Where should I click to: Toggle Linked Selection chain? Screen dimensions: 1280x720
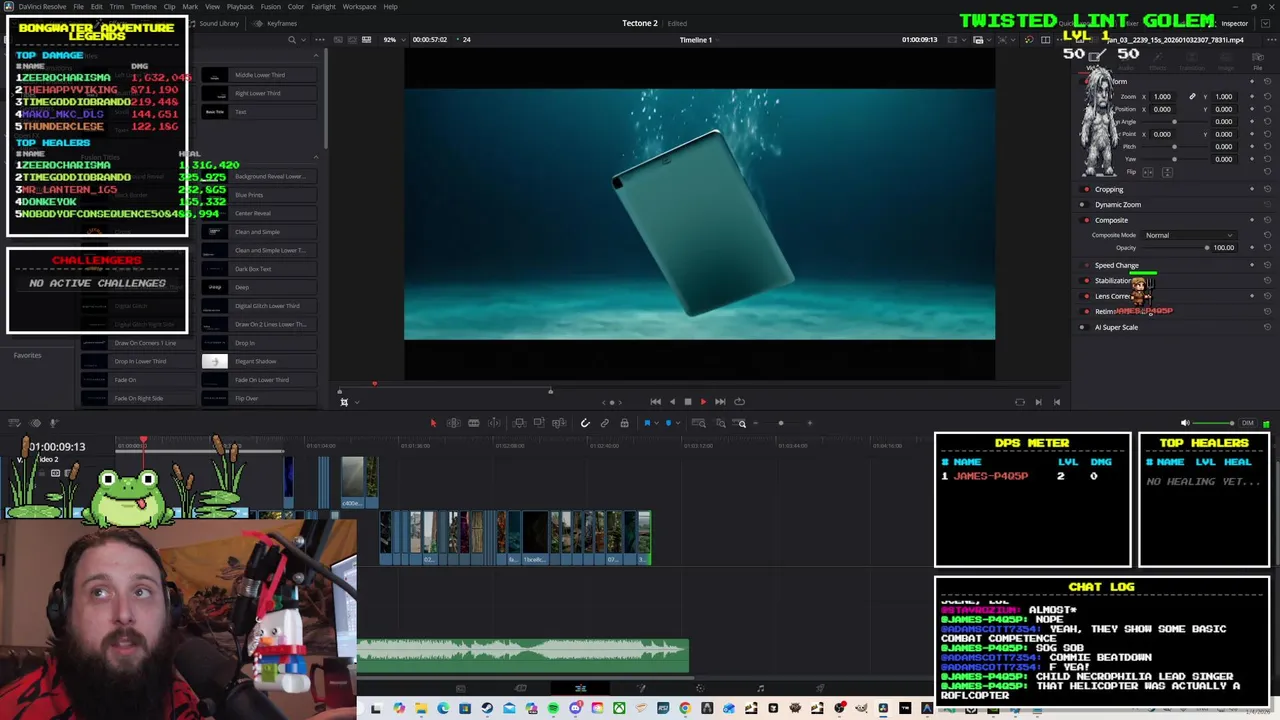tap(605, 423)
